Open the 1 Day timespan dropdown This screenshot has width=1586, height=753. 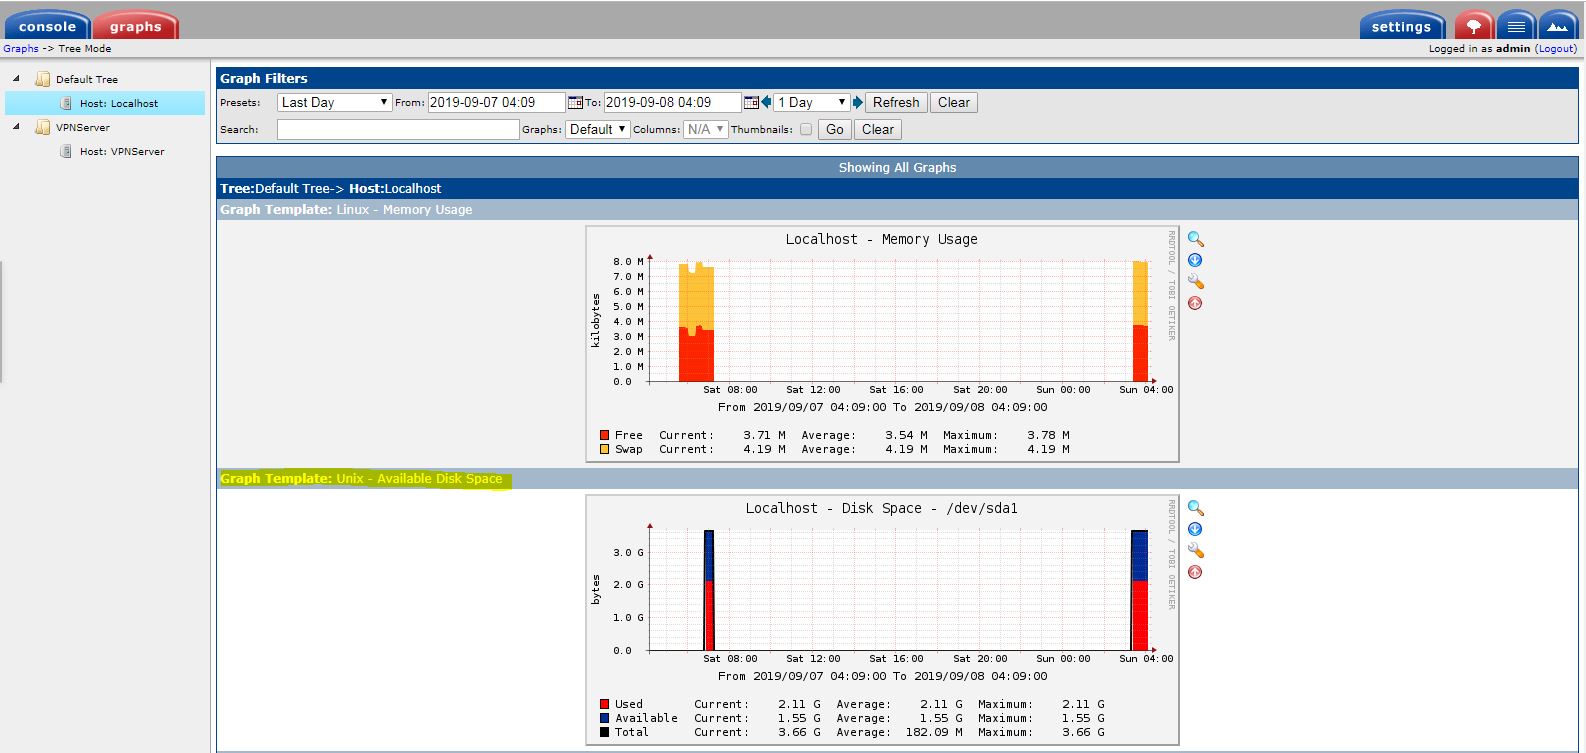[x=812, y=102]
